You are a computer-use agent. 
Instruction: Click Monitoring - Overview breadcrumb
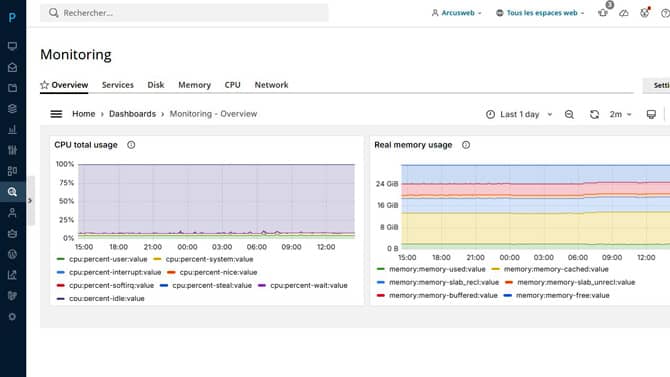pos(213,114)
